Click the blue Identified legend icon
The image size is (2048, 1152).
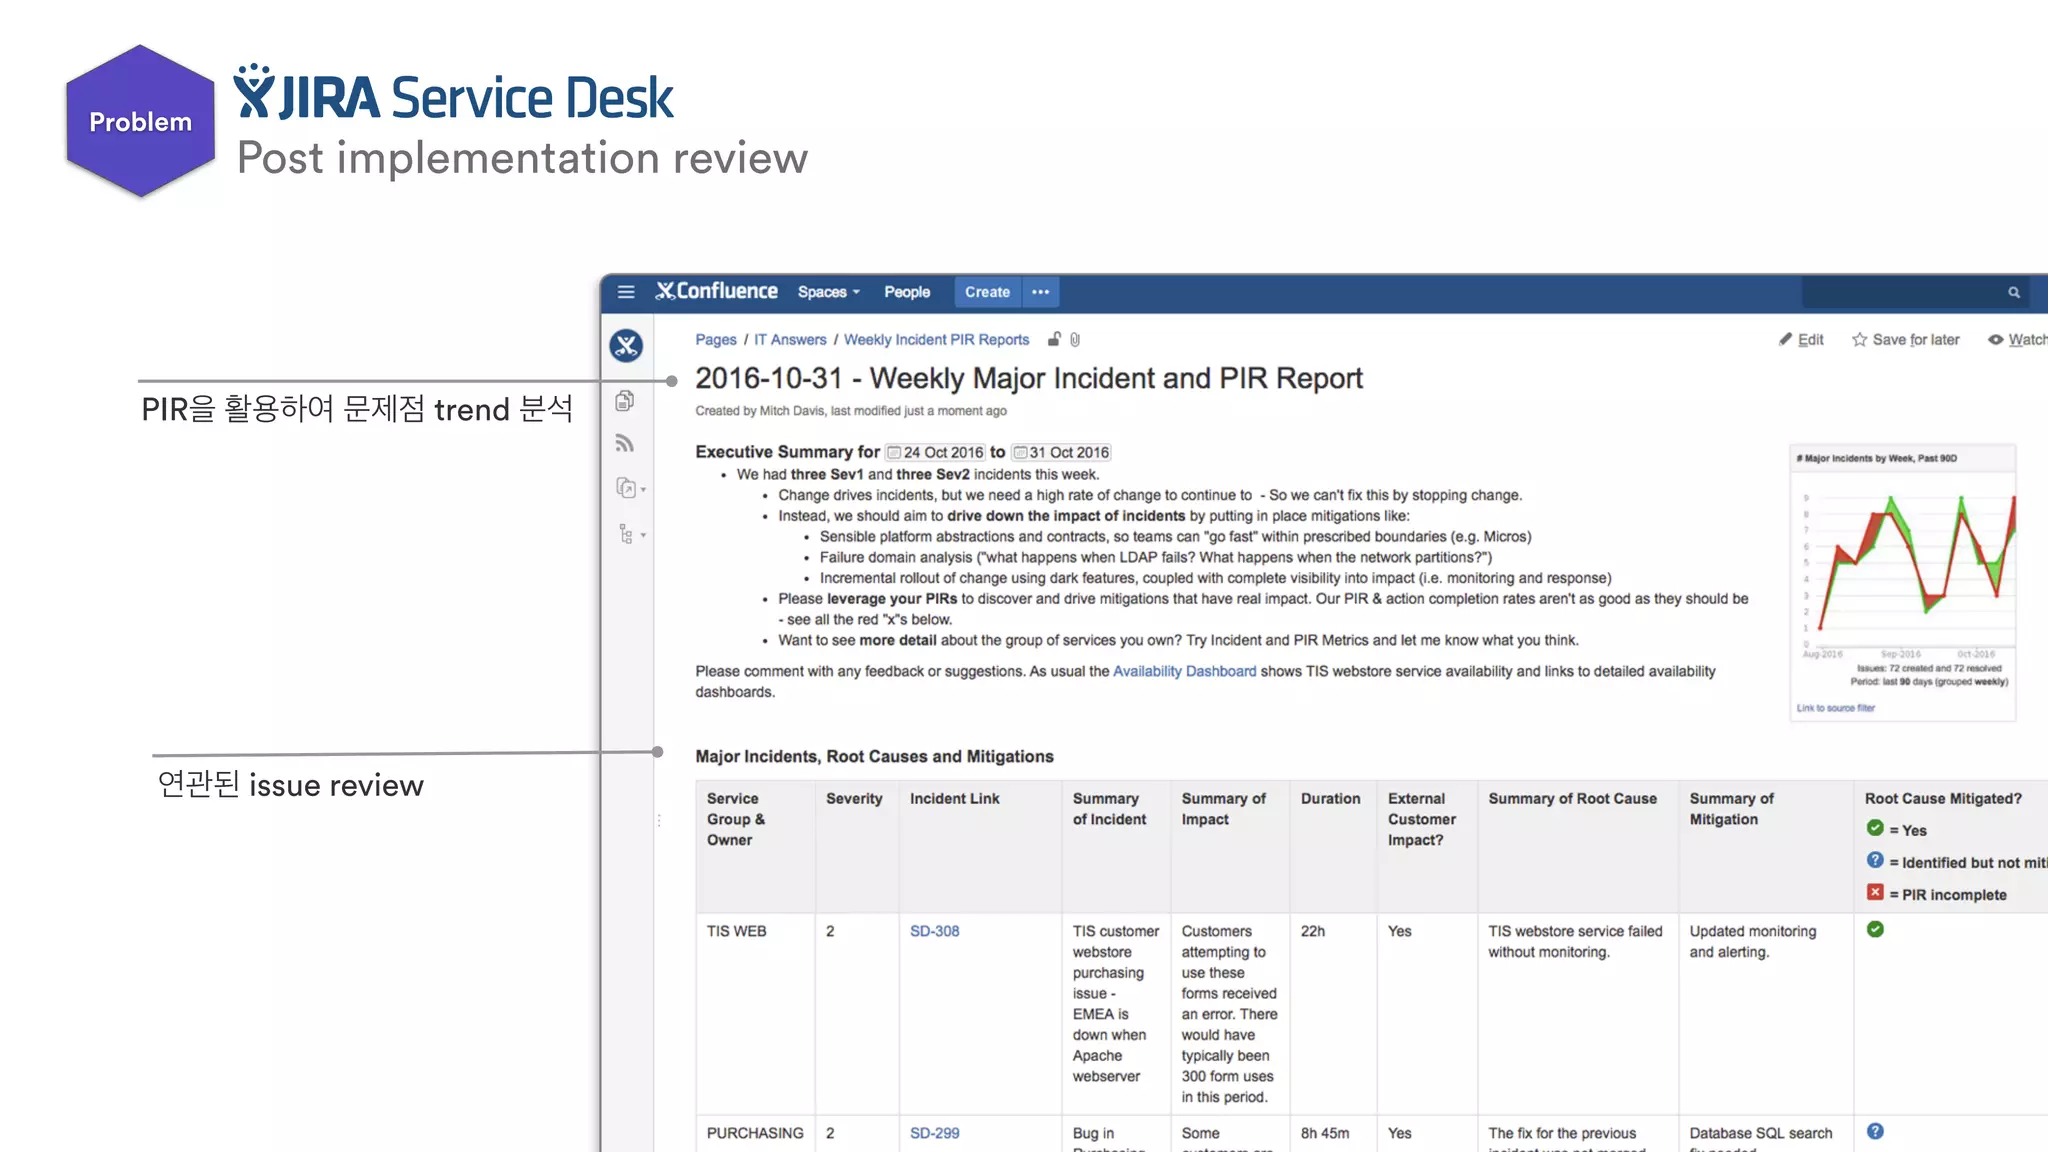click(x=1875, y=860)
